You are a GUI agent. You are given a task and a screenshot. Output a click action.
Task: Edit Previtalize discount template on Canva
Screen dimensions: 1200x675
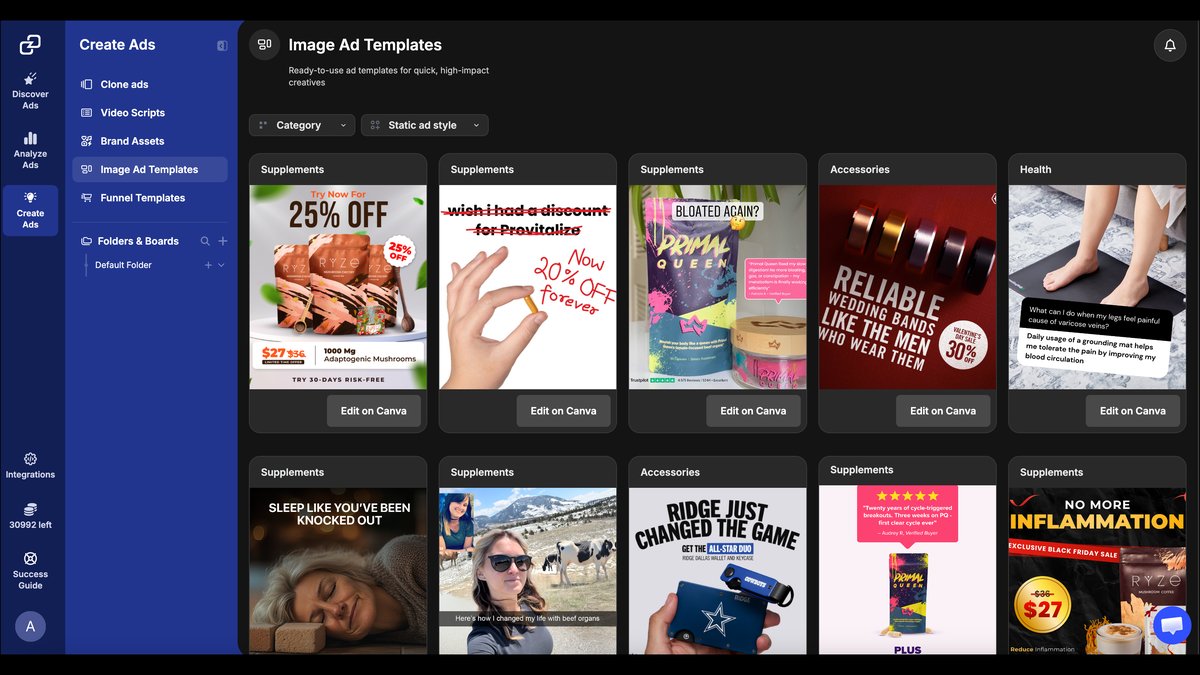point(564,411)
